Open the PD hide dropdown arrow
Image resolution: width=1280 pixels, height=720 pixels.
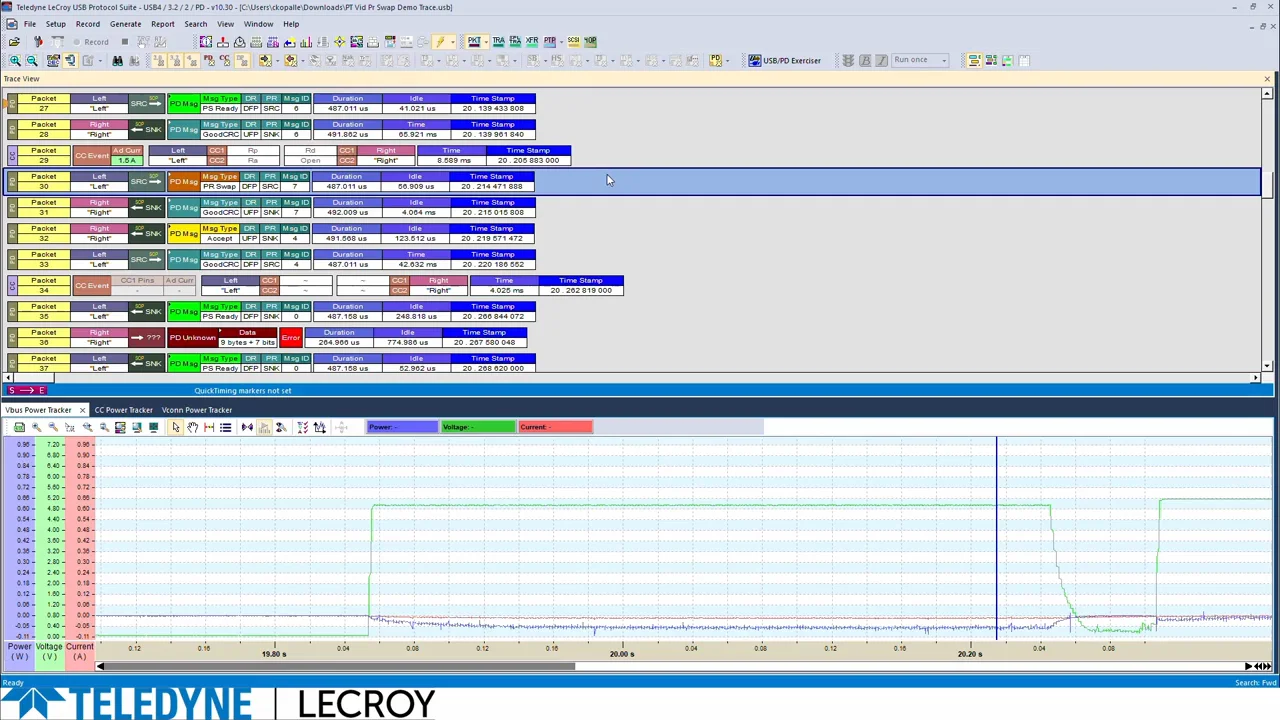(729, 61)
